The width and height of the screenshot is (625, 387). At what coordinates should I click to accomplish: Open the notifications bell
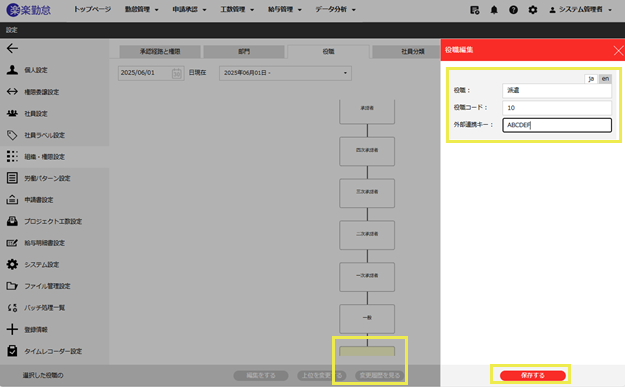pos(494,10)
